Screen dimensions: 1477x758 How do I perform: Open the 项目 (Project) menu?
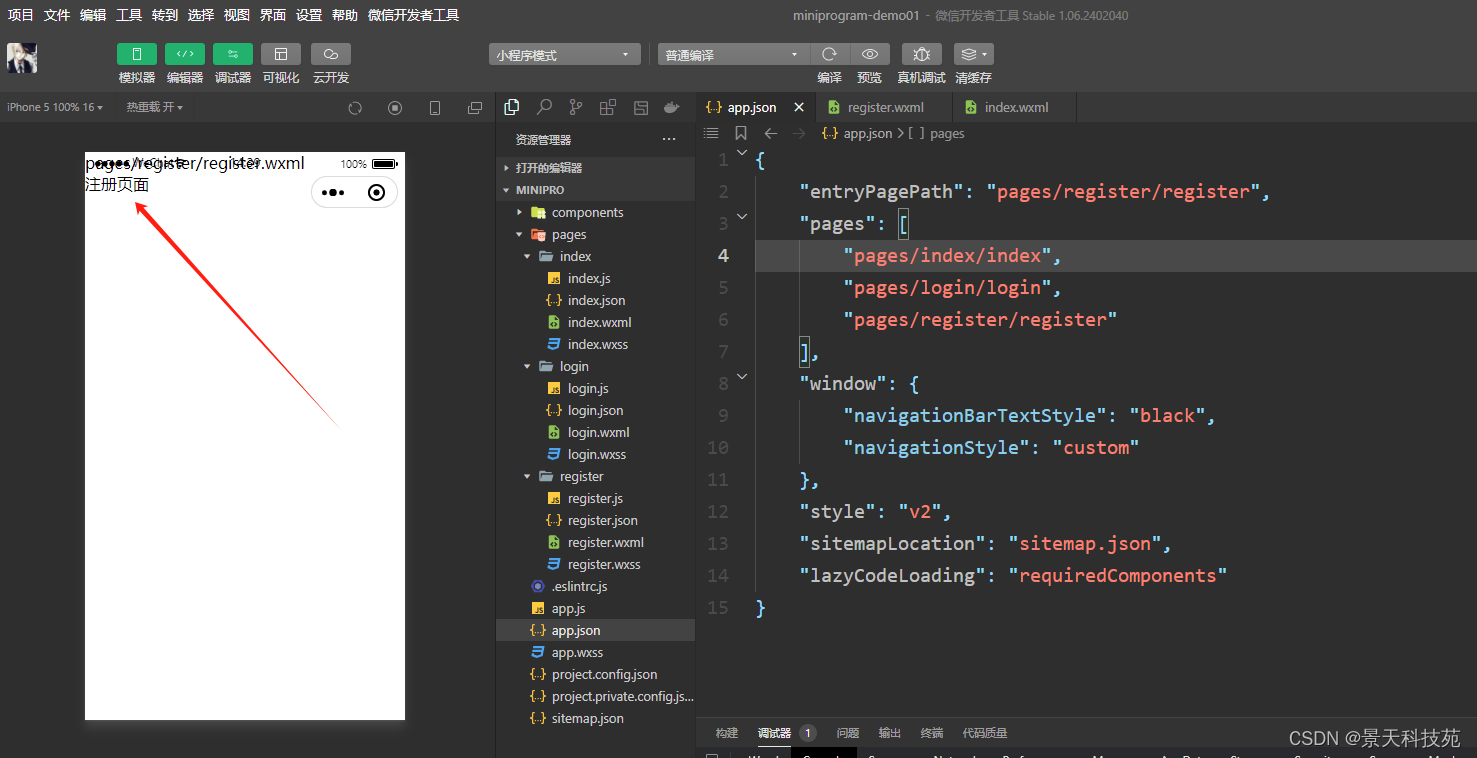coord(21,15)
